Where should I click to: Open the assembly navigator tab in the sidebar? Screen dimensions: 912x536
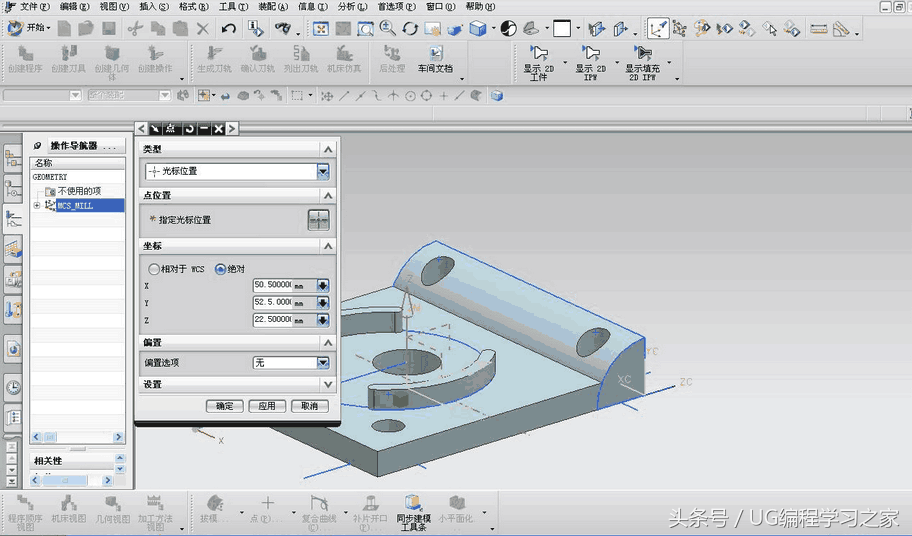click(x=13, y=158)
